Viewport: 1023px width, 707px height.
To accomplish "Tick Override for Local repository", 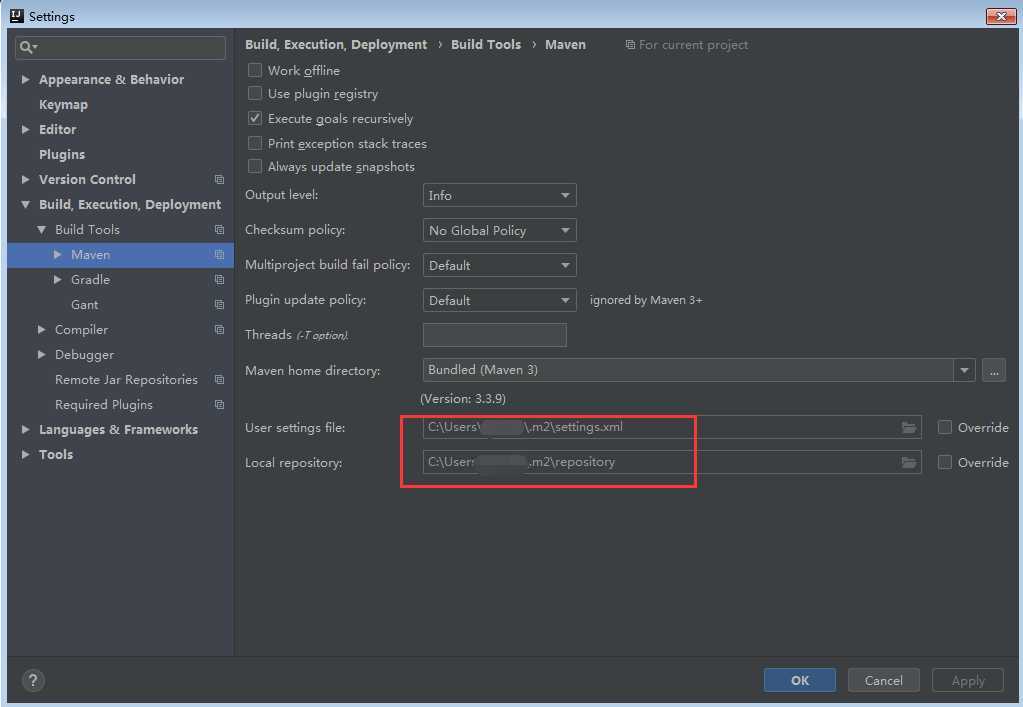I will click(945, 462).
